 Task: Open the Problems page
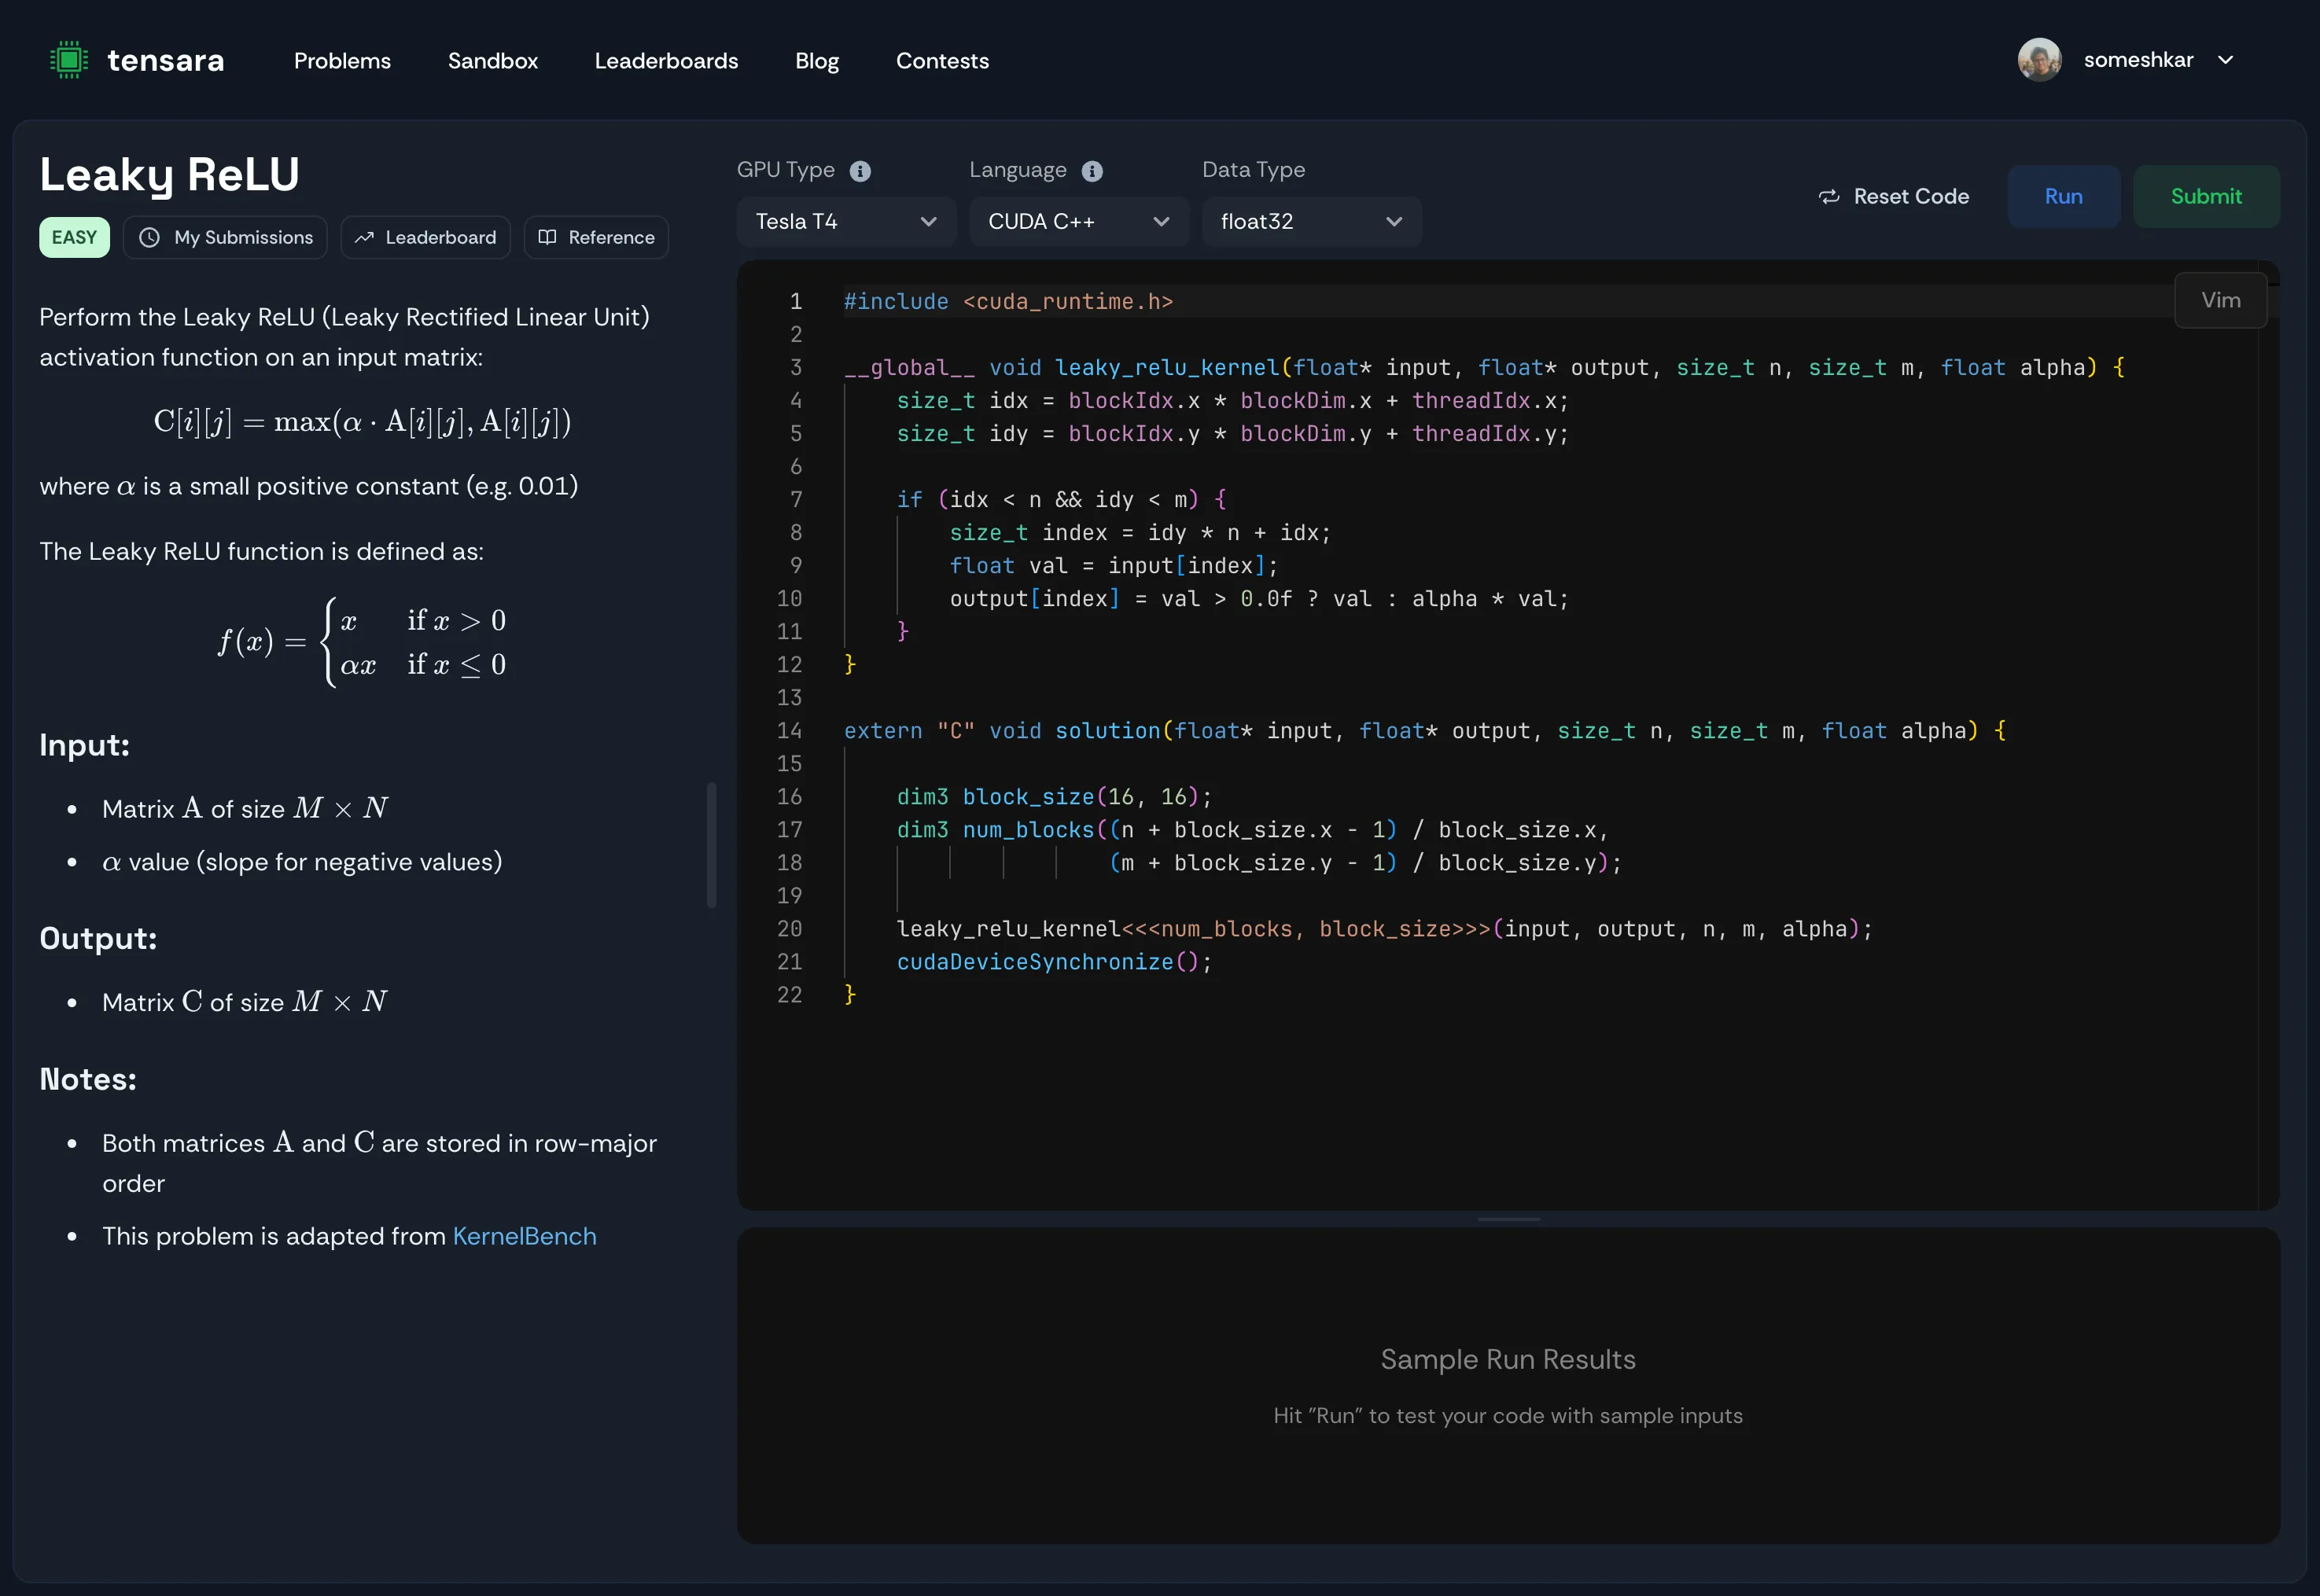coord(342,61)
